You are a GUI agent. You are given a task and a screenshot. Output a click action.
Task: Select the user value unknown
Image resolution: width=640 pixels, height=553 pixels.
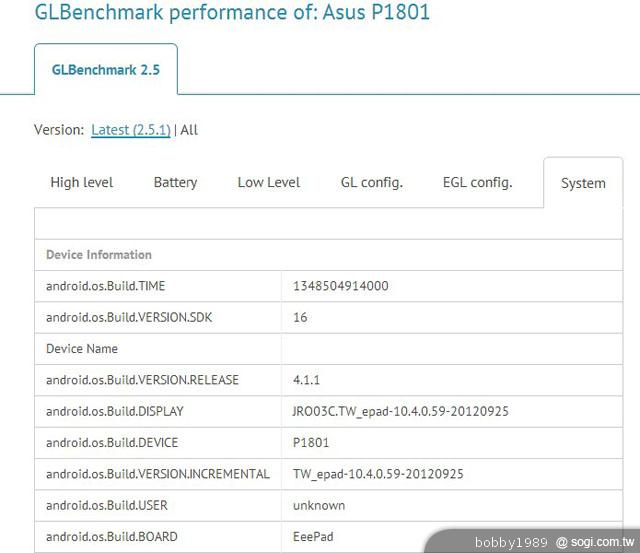tap(319, 506)
